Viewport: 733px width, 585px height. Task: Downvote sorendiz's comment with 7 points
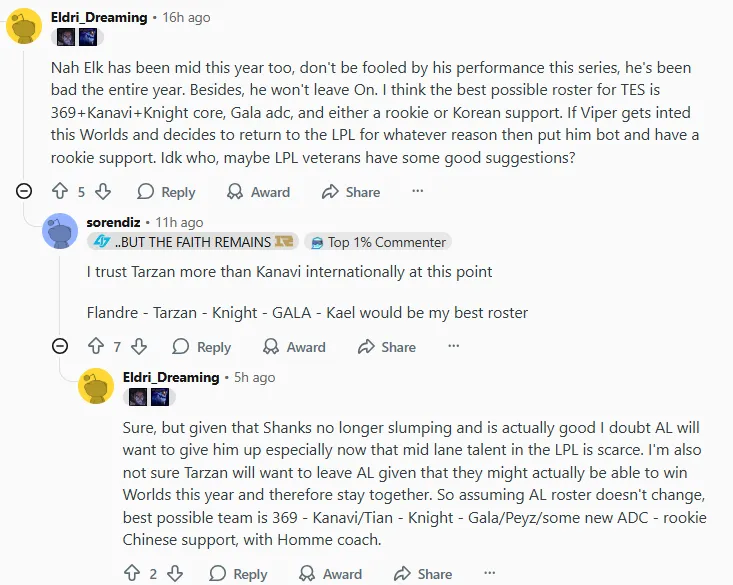click(x=140, y=347)
